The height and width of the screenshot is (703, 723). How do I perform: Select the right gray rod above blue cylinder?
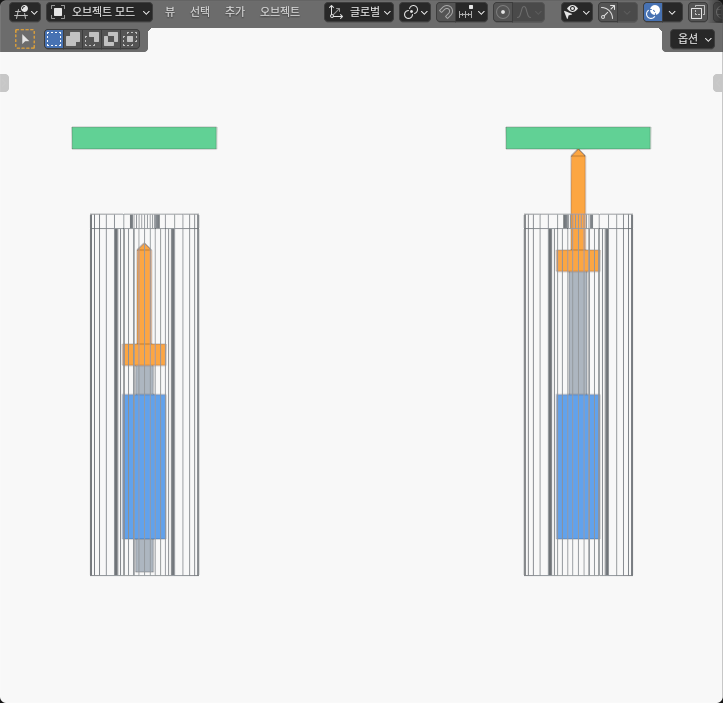(578, 333)
